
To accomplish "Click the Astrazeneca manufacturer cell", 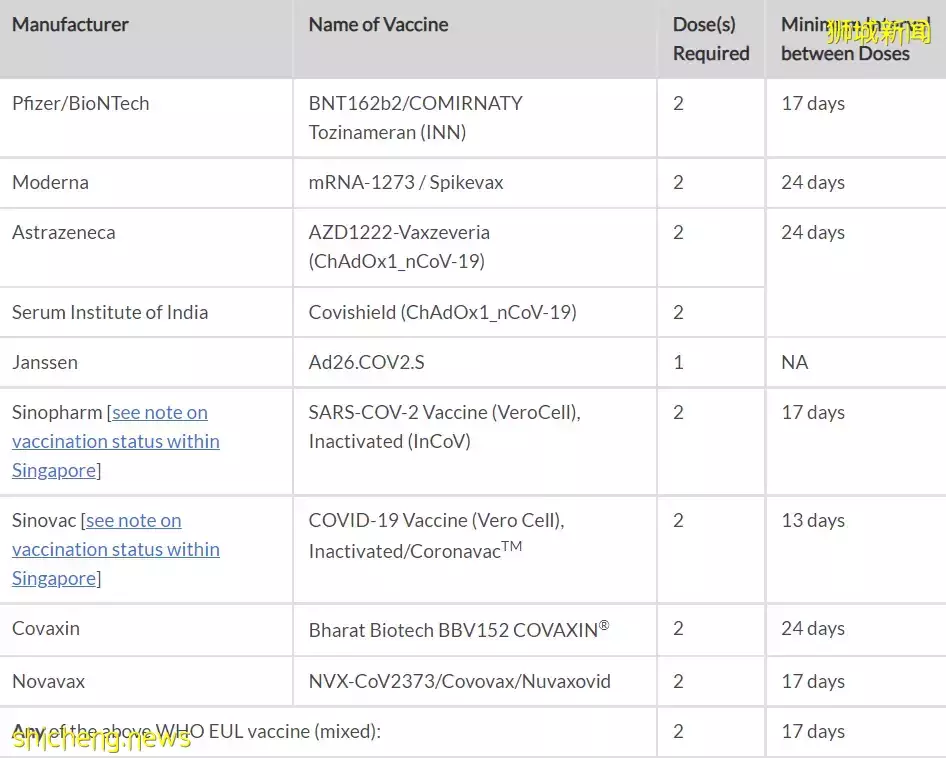I will (64, 233).
